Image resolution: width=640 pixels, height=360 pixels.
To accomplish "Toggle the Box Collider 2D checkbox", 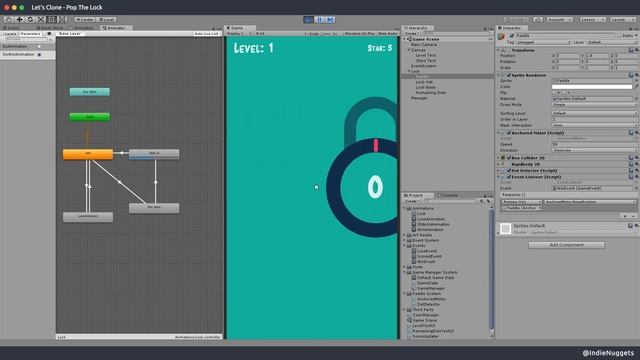I will point(509,158).
